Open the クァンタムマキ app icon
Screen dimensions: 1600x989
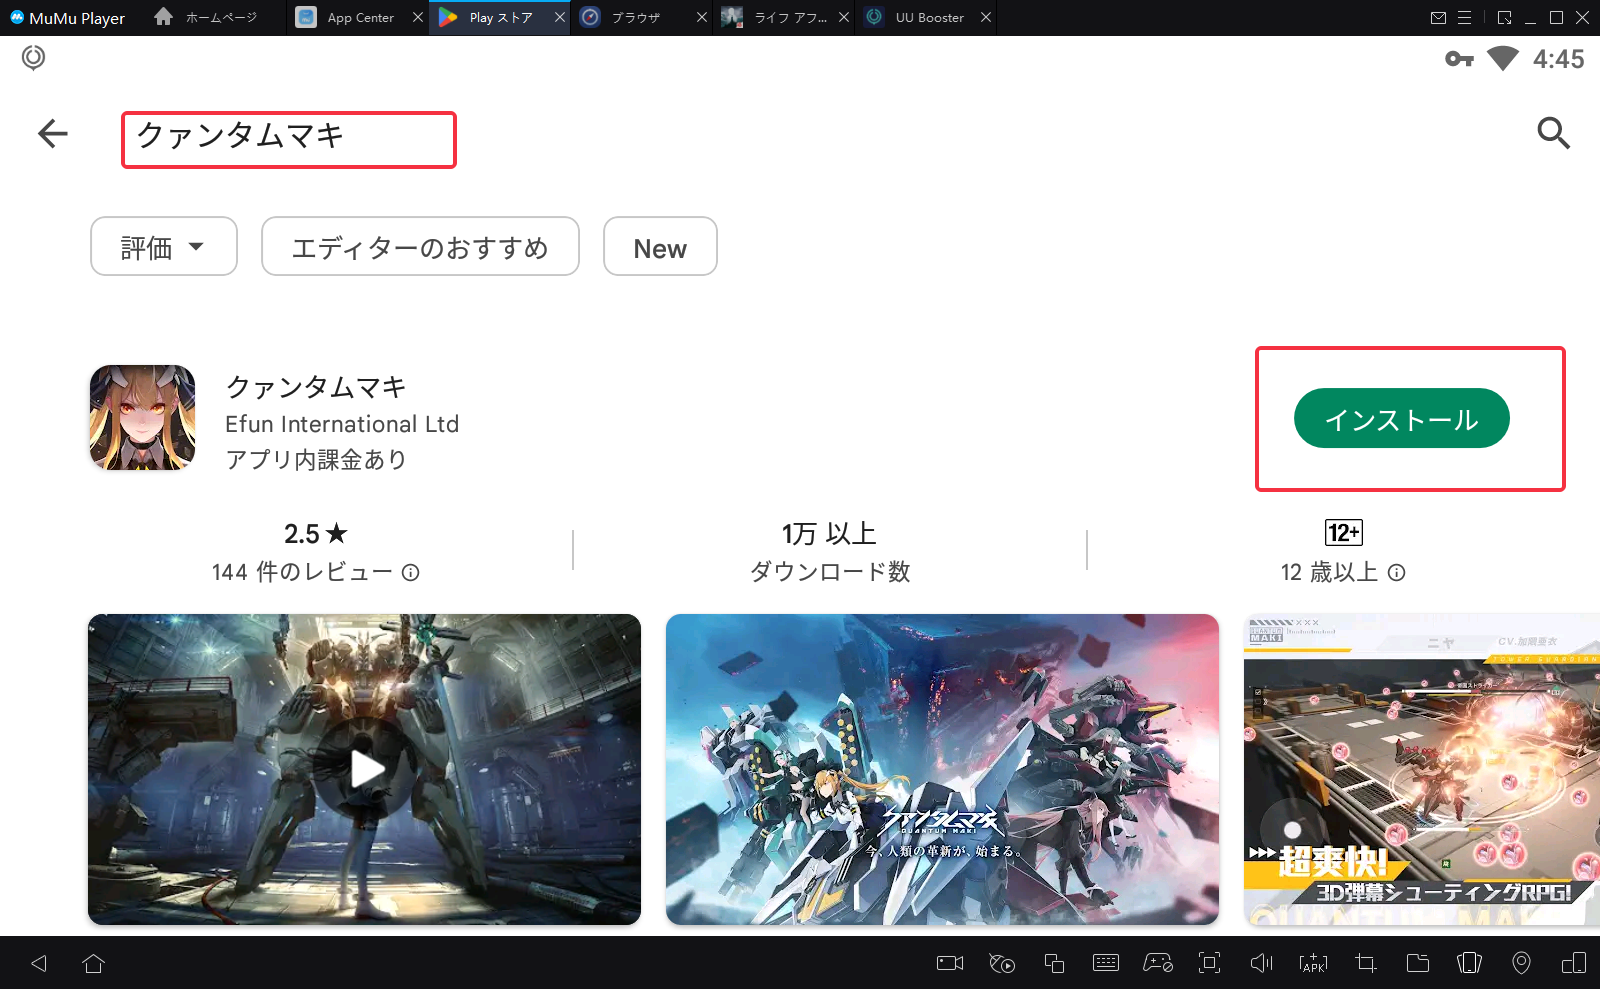point(142,418)
